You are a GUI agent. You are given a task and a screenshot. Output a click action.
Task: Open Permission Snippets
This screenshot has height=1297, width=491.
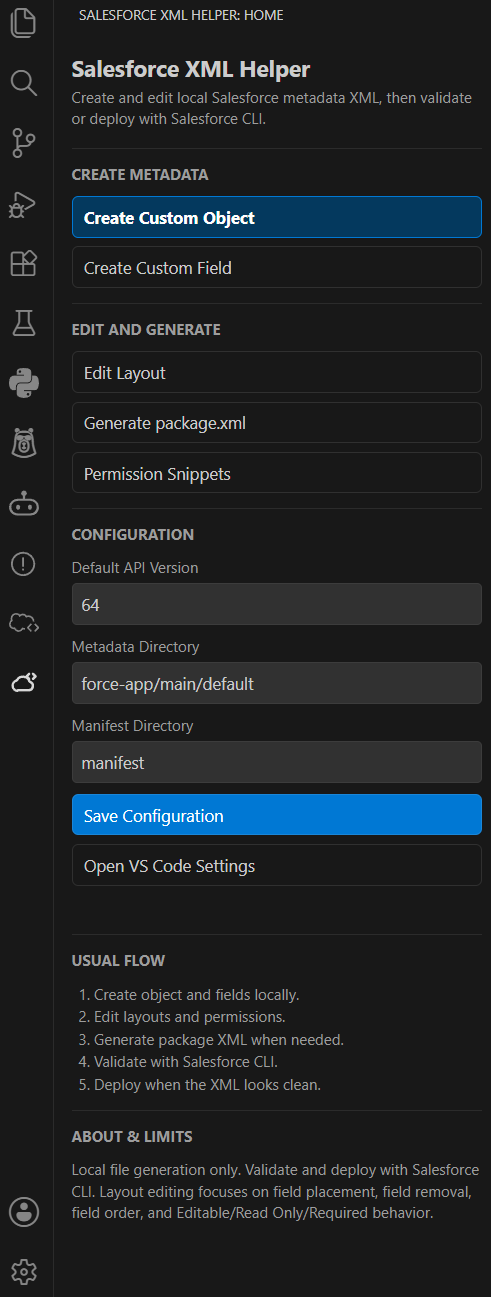coord(277,473)
